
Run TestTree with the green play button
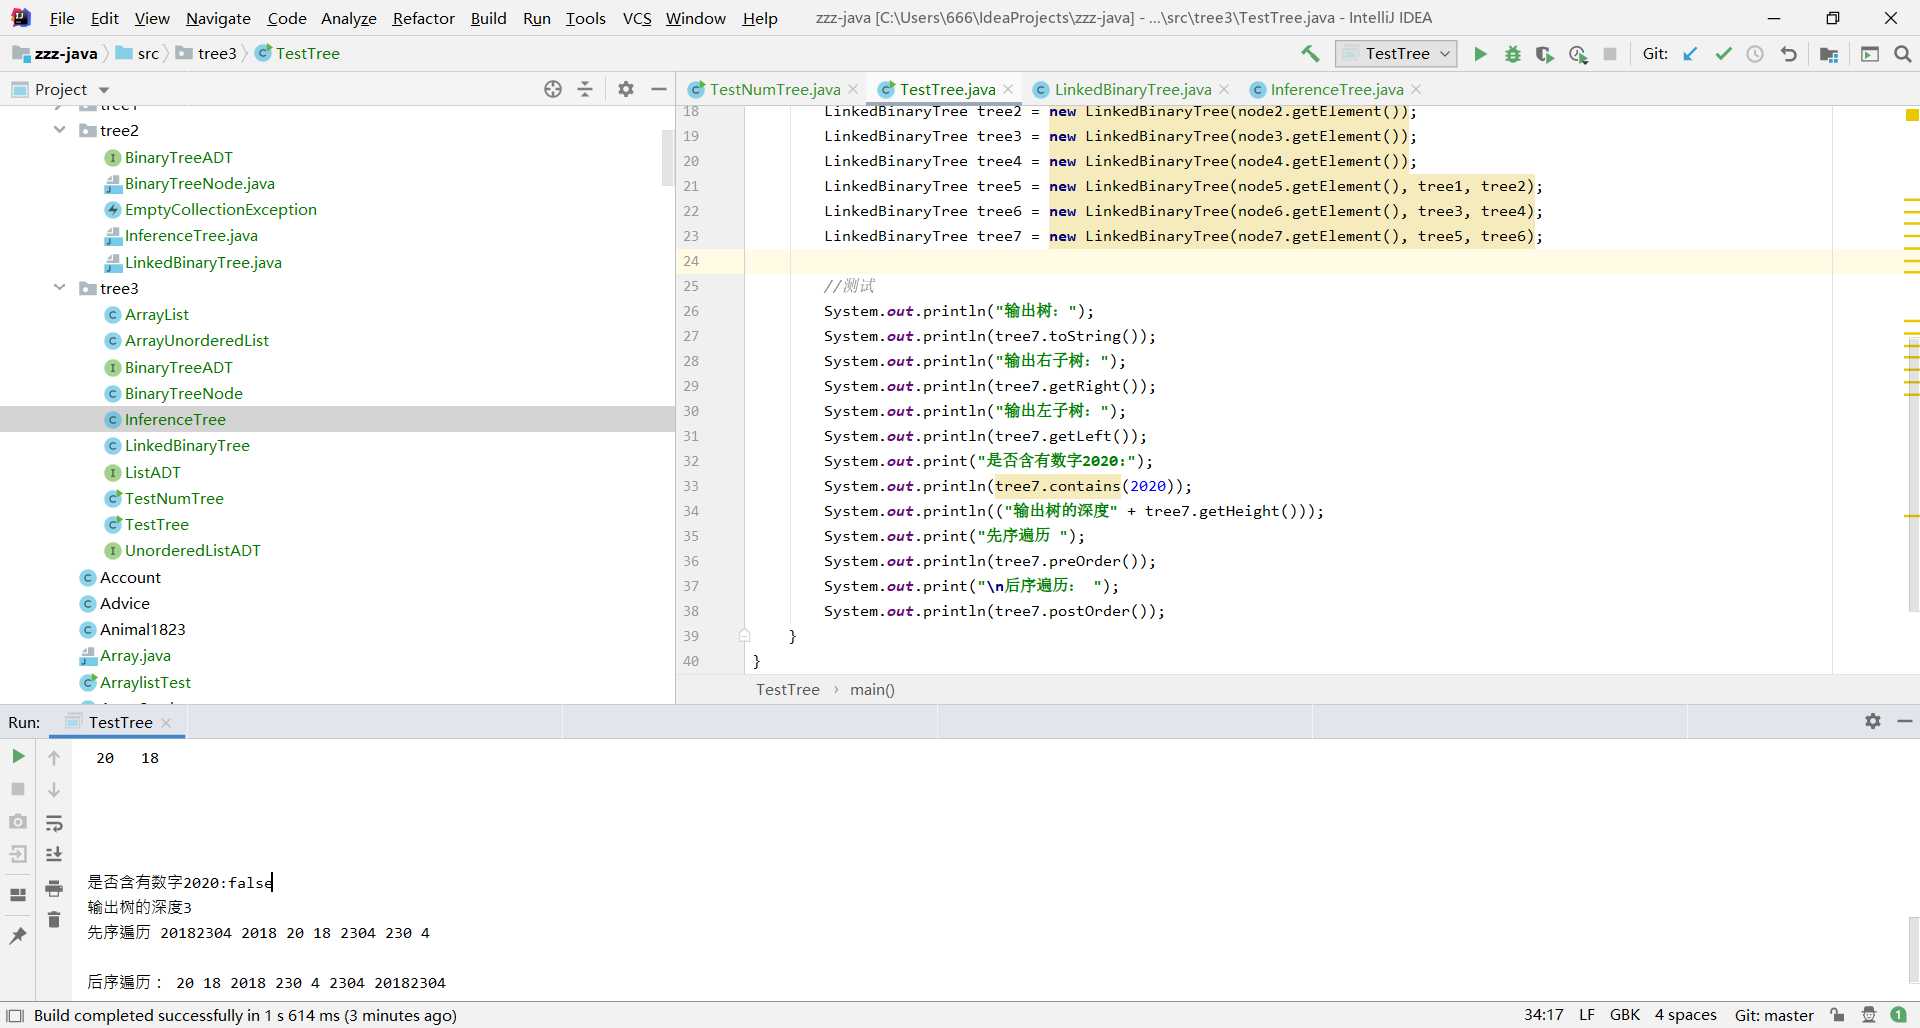tap(1480, 54)
